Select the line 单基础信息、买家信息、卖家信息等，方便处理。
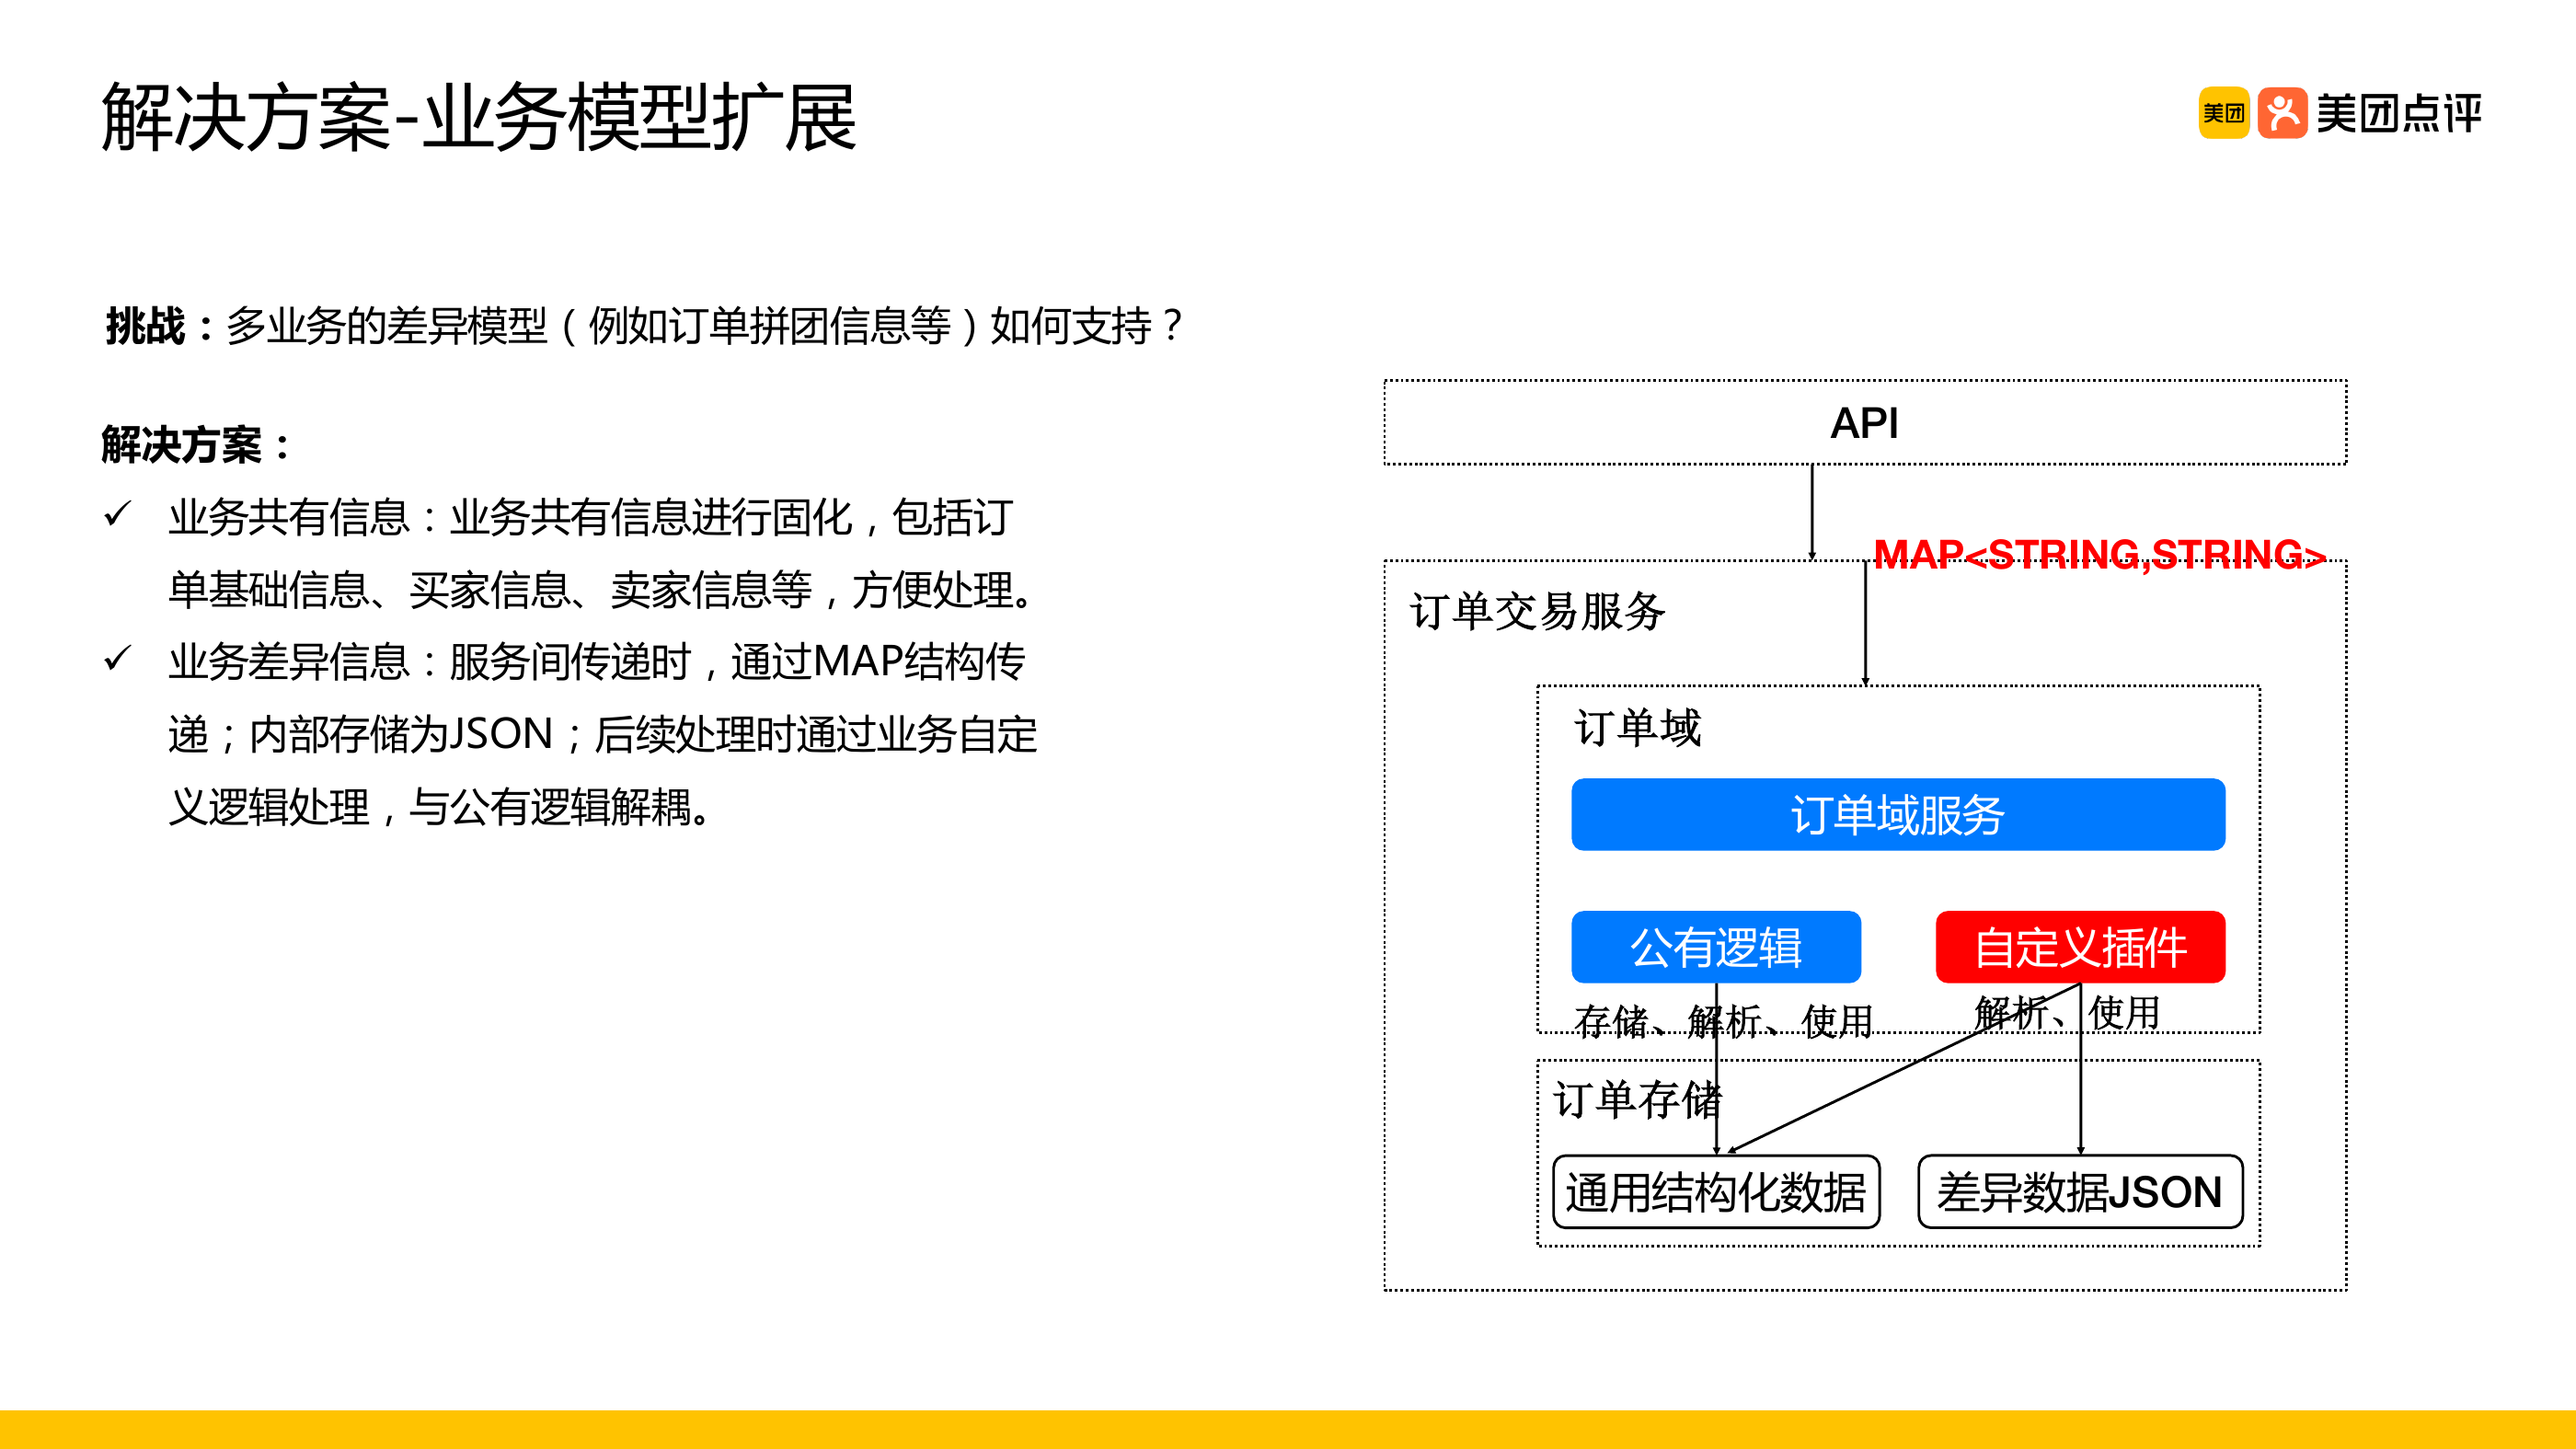The height and width of the screenshot is (1449, 2576). pyautogui.click(x=601, y=589)
